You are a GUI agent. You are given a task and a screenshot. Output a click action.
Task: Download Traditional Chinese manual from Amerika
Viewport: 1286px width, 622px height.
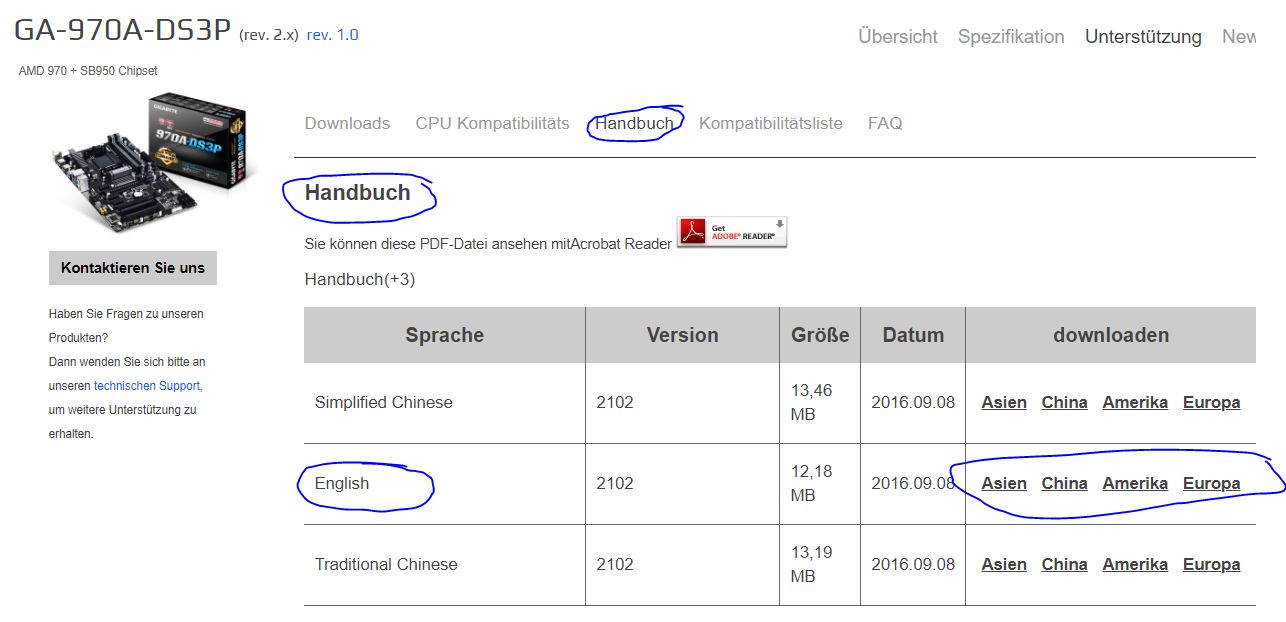click(x=1135, y=564)
